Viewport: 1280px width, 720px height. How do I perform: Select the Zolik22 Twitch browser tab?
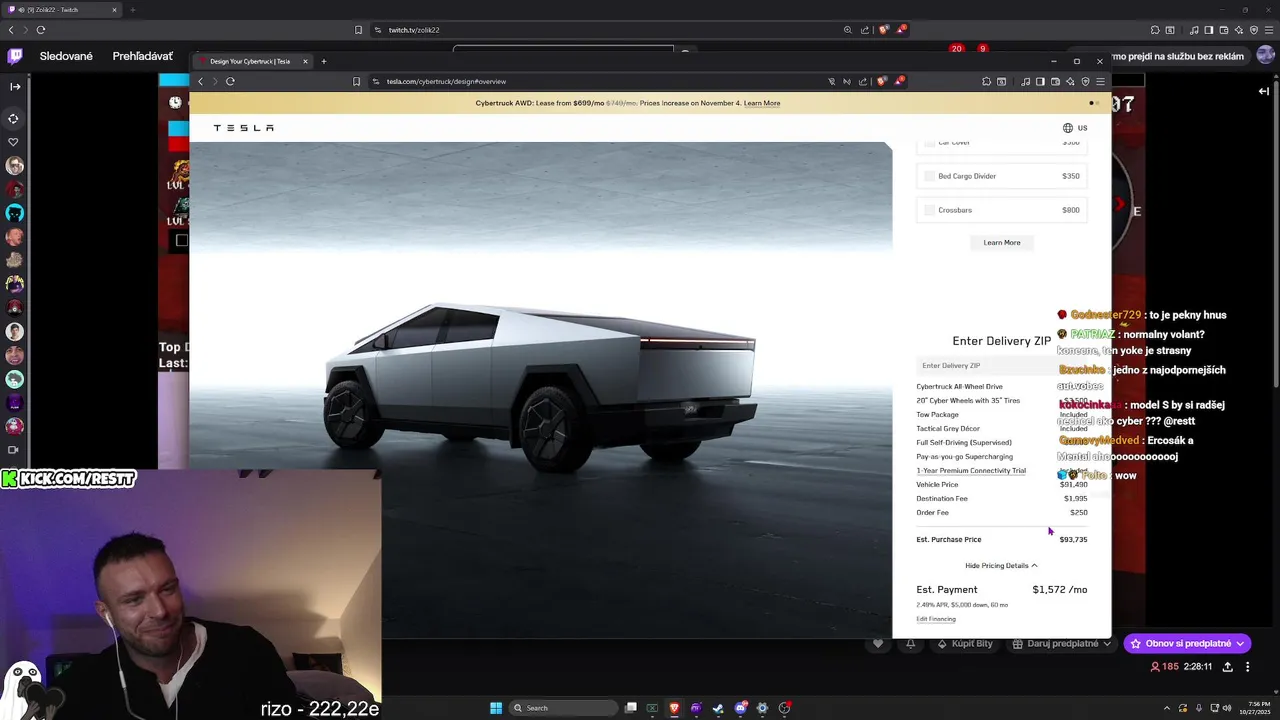click(x=62, y=10)
